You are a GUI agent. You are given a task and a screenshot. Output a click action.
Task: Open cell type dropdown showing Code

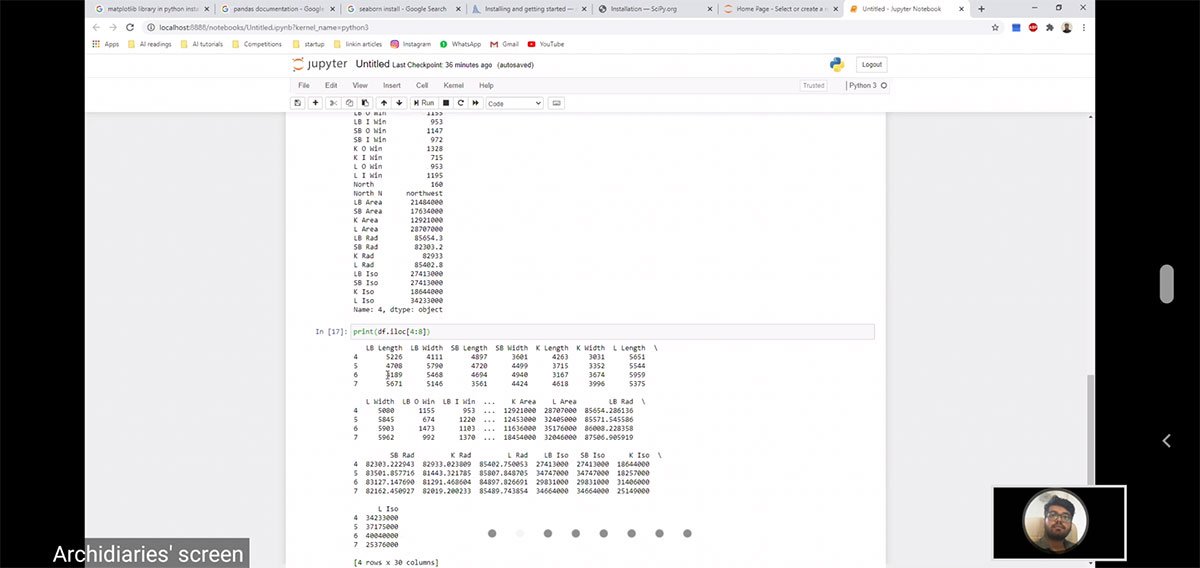point(514,103)
